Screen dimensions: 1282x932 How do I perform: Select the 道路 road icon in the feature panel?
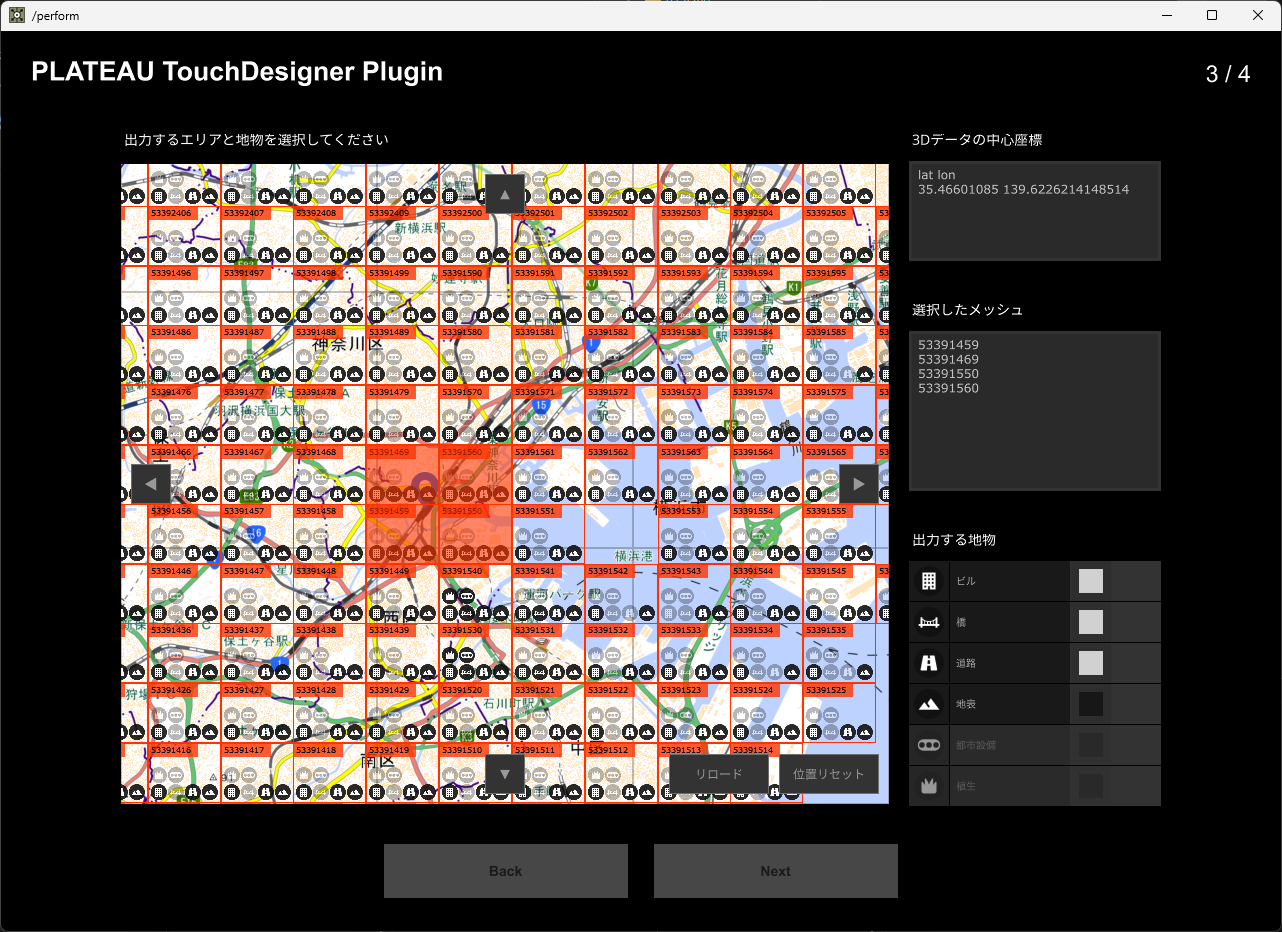(x=928, y=662)
